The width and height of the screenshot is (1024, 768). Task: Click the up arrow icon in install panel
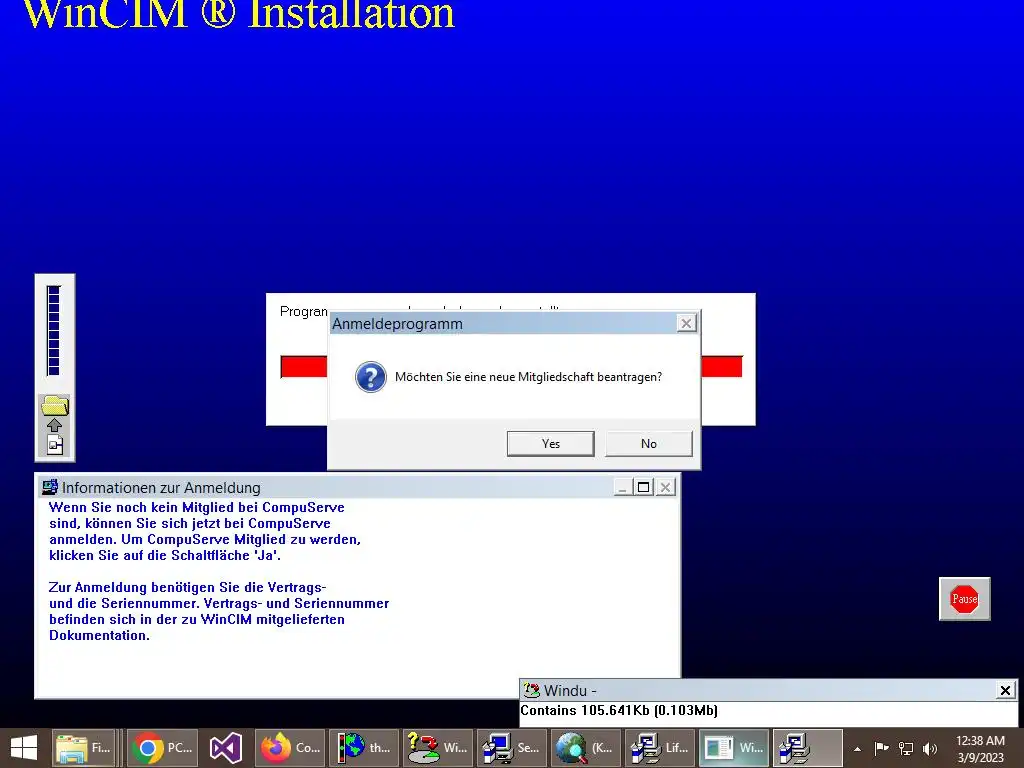pos(55,424)
